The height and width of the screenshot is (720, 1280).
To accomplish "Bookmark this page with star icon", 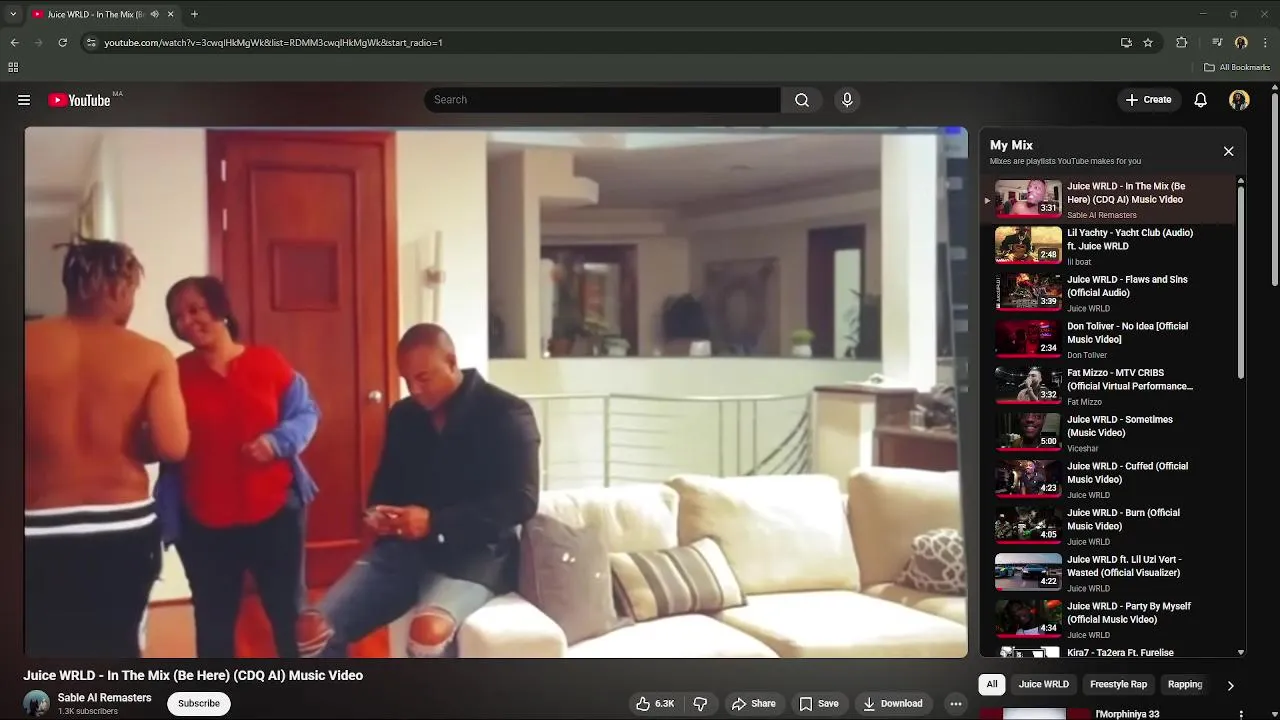I will coord(1148,43).
